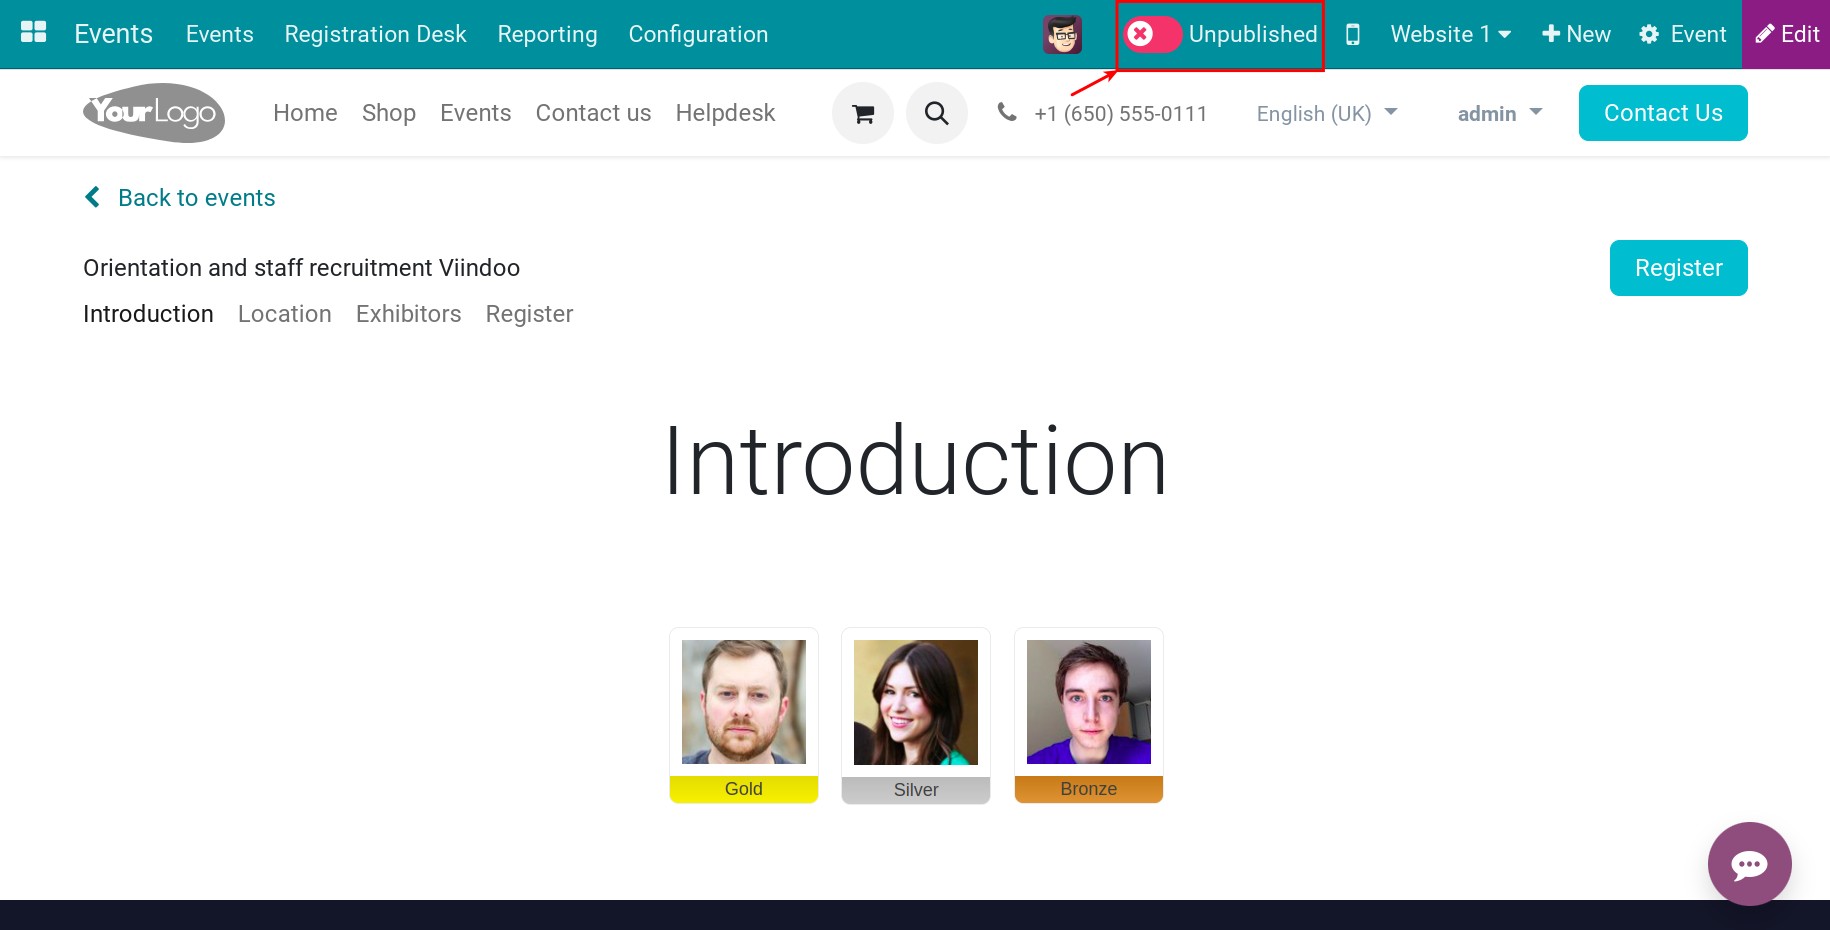
Task: Click the Gold sponsor photo
Action: [x=744, y=702]
